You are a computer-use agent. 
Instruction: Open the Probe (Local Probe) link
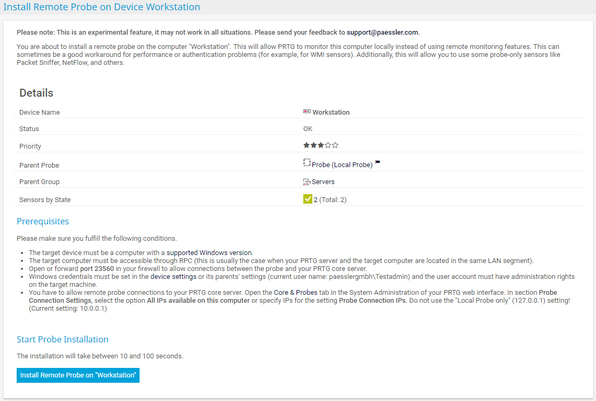(x=342, y=165)
